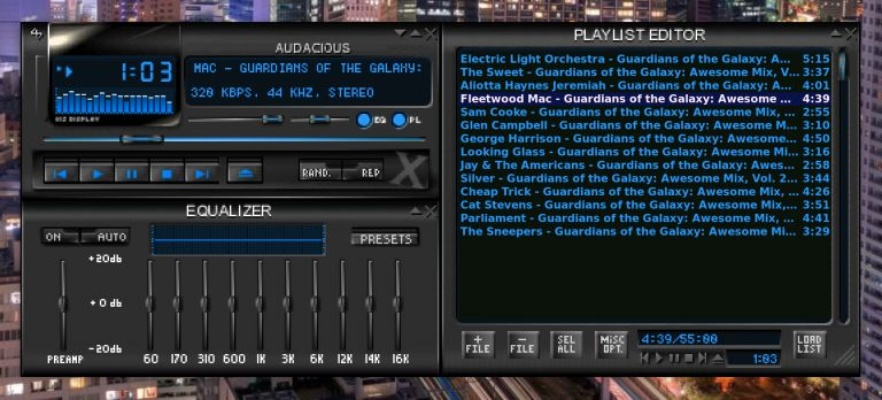Screen dimensions: 882x400
Task: Click the Eject open file button
Action: pos(245,172)
